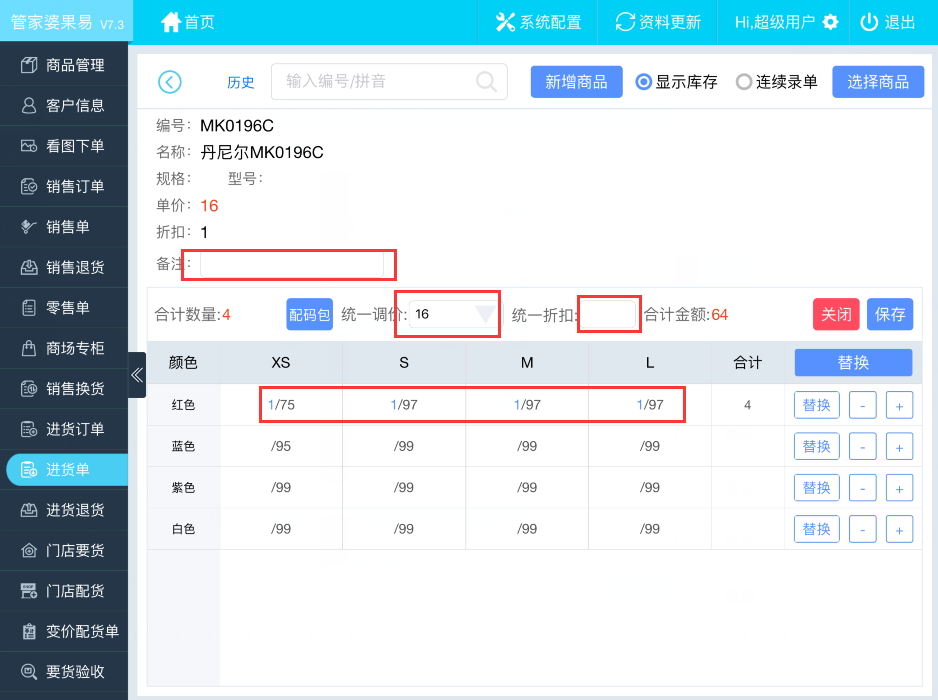Image resolution: width=938 pixels, height=700 pixels.
Task: Click the 进货订单 sidebar icon
Action: [x=29, y=429]
